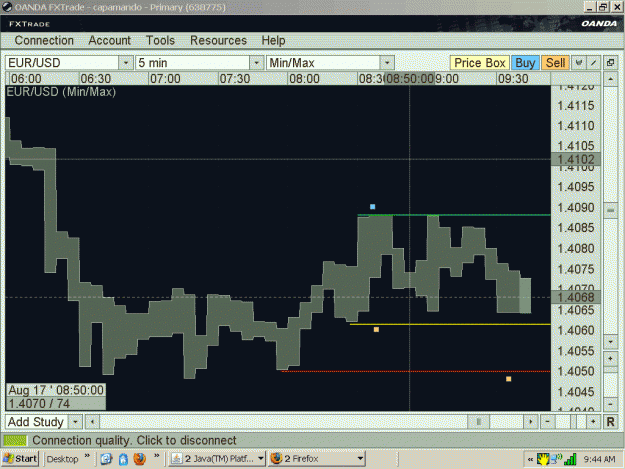Click the vertical zoom slider handle
The width and height of the screenshot is (625, 469).
click(x=610, y=370)
